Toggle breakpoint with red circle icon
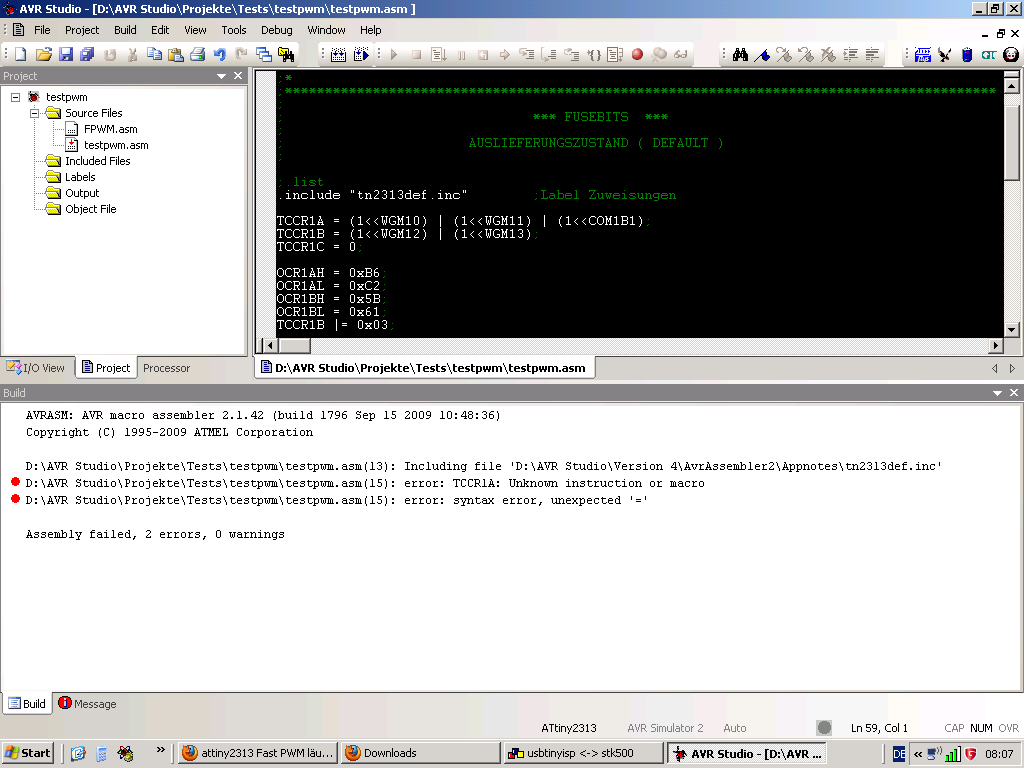 pos(637,55)
